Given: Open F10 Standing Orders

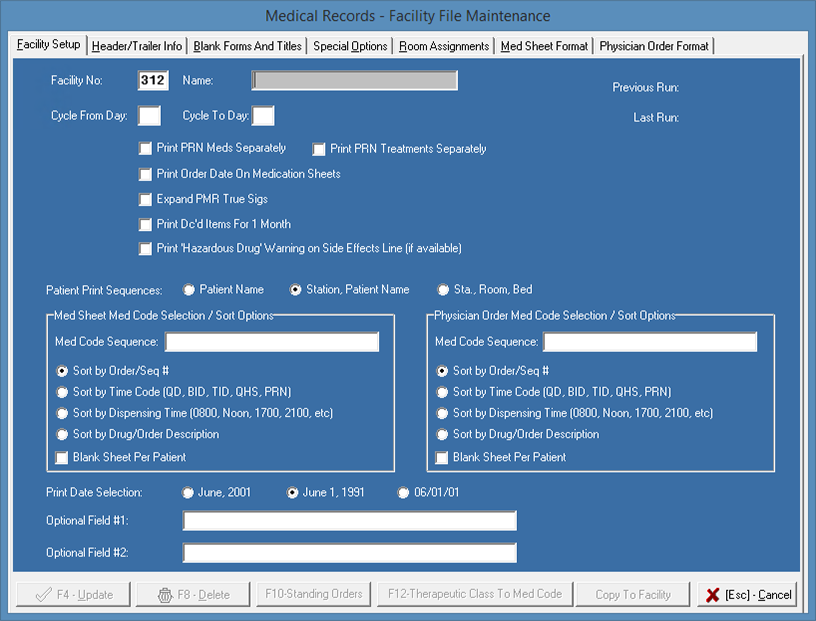Looking at the screenshot, I should coord(313,594).
